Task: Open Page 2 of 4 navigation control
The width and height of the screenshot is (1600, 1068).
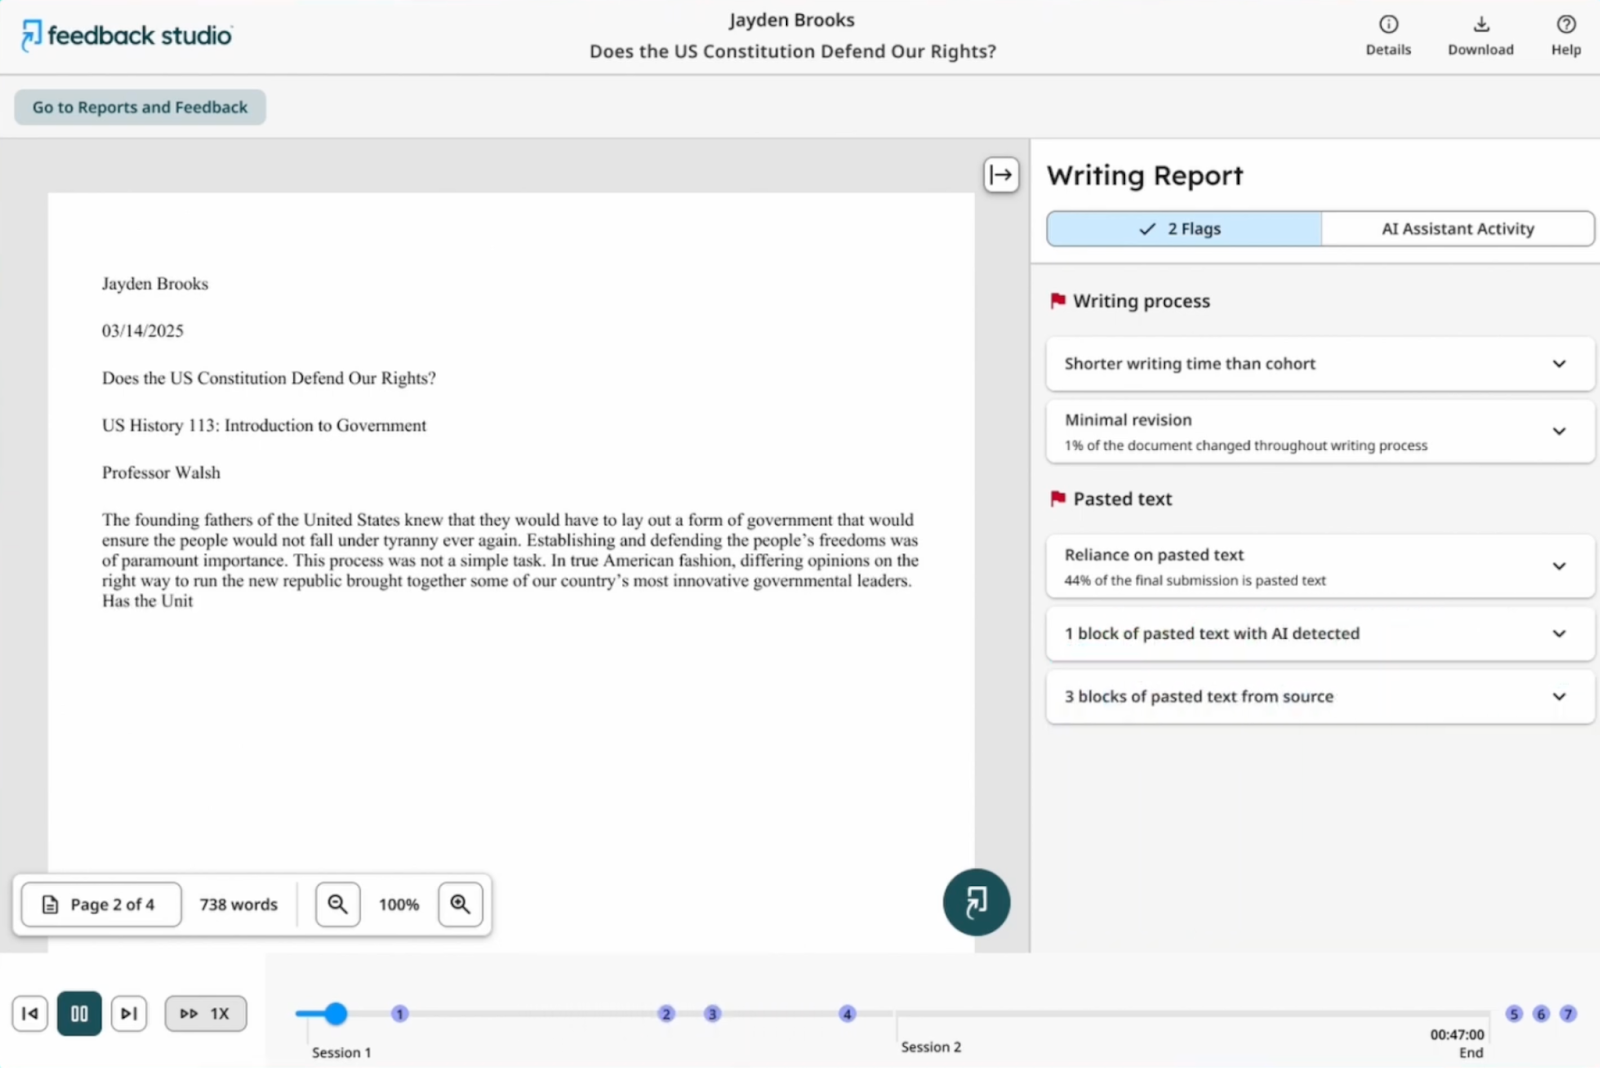Action: pos(100,904)
